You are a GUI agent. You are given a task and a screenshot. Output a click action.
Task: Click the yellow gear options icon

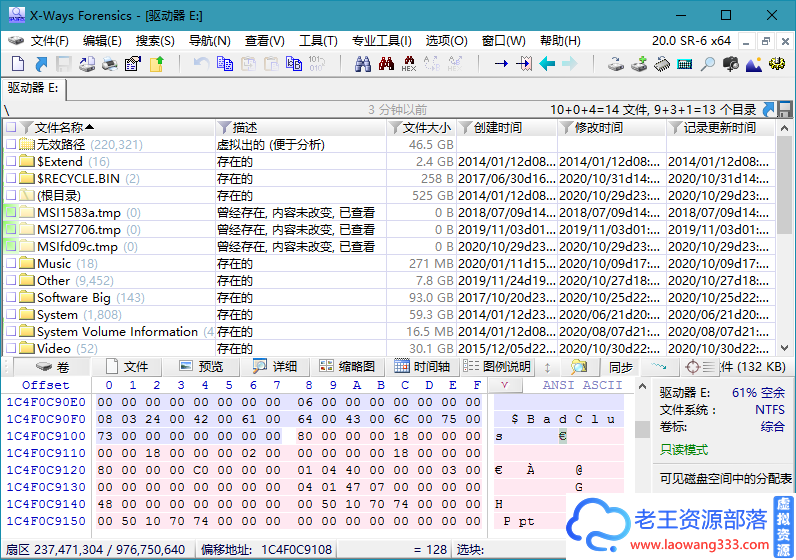777,64
